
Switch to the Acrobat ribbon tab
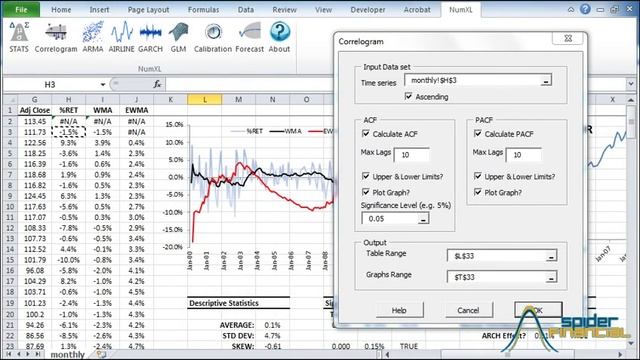coord(417,9)
